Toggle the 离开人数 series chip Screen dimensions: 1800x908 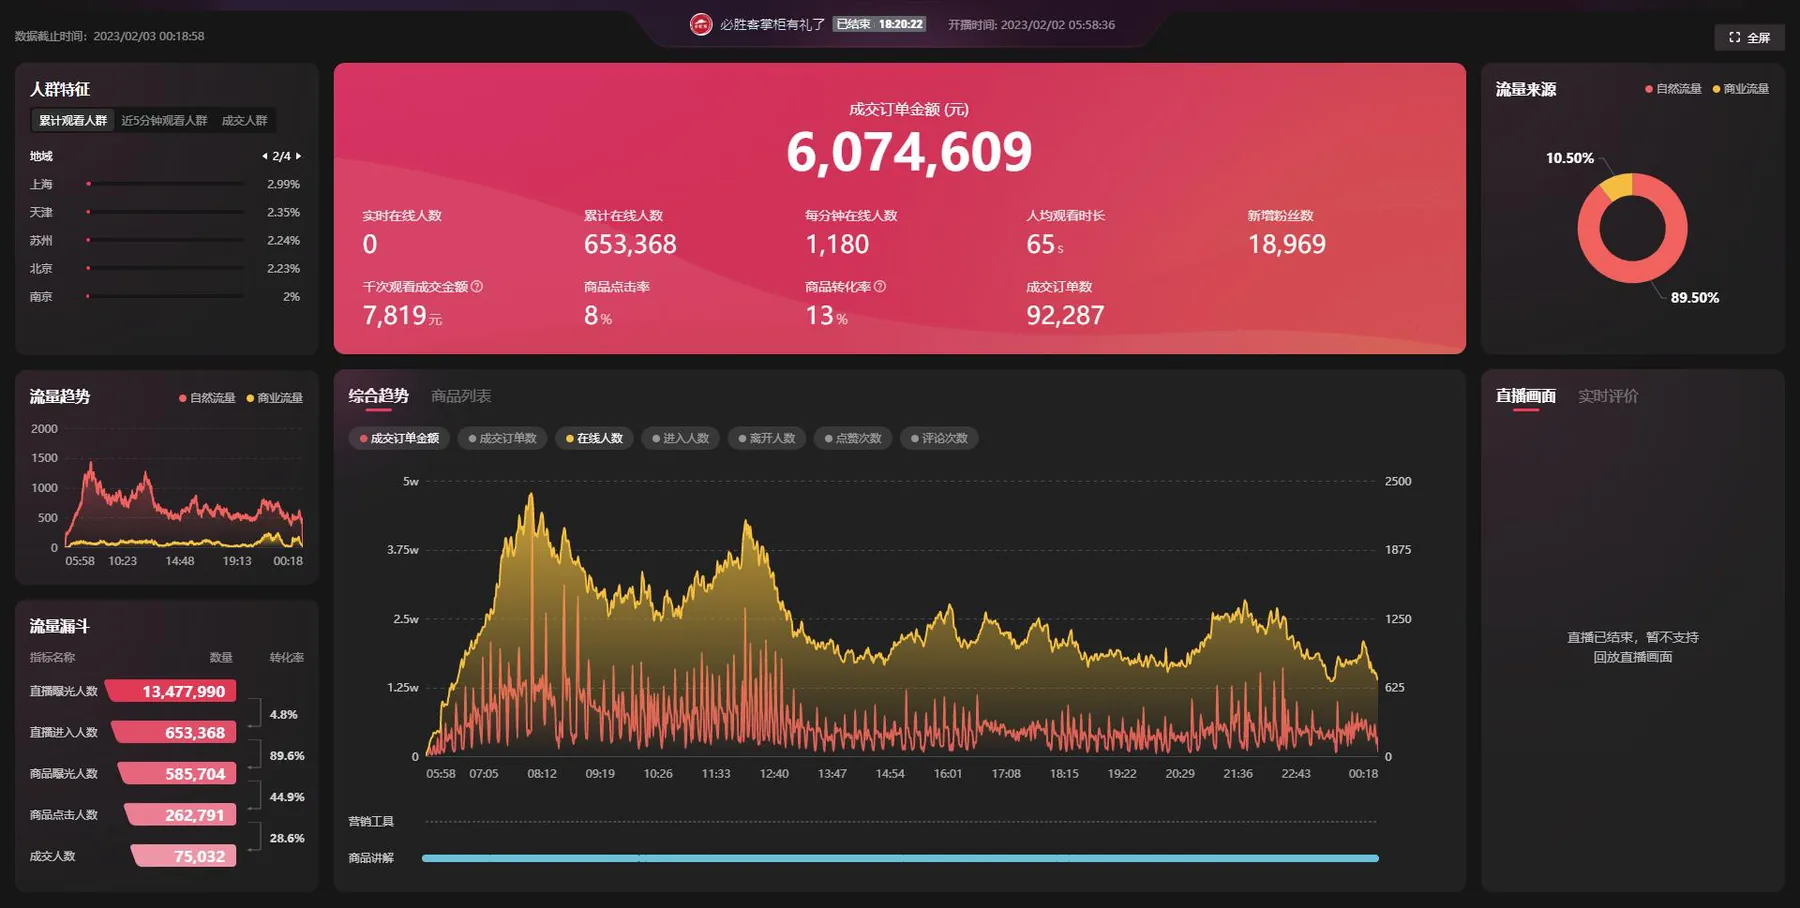tap(767, 438)
